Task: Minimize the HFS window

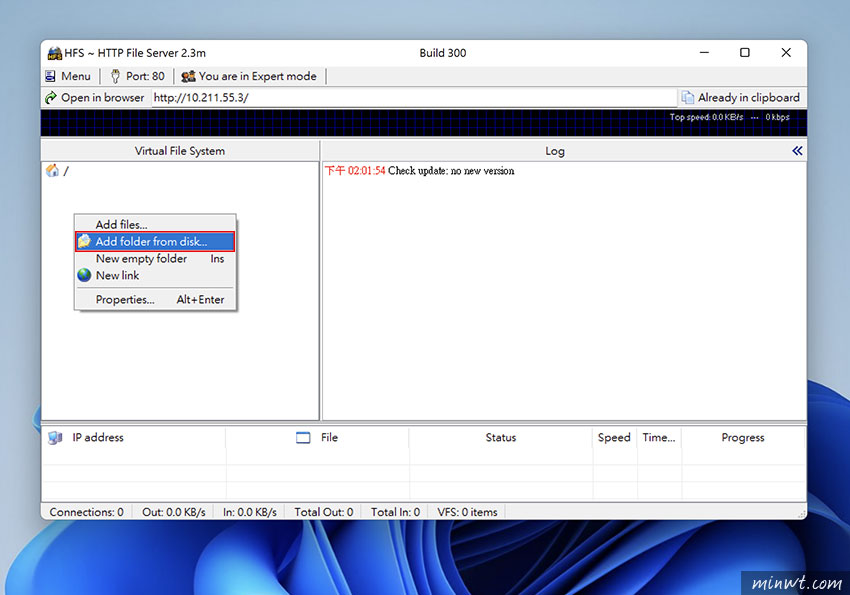Action: (704, 53)
